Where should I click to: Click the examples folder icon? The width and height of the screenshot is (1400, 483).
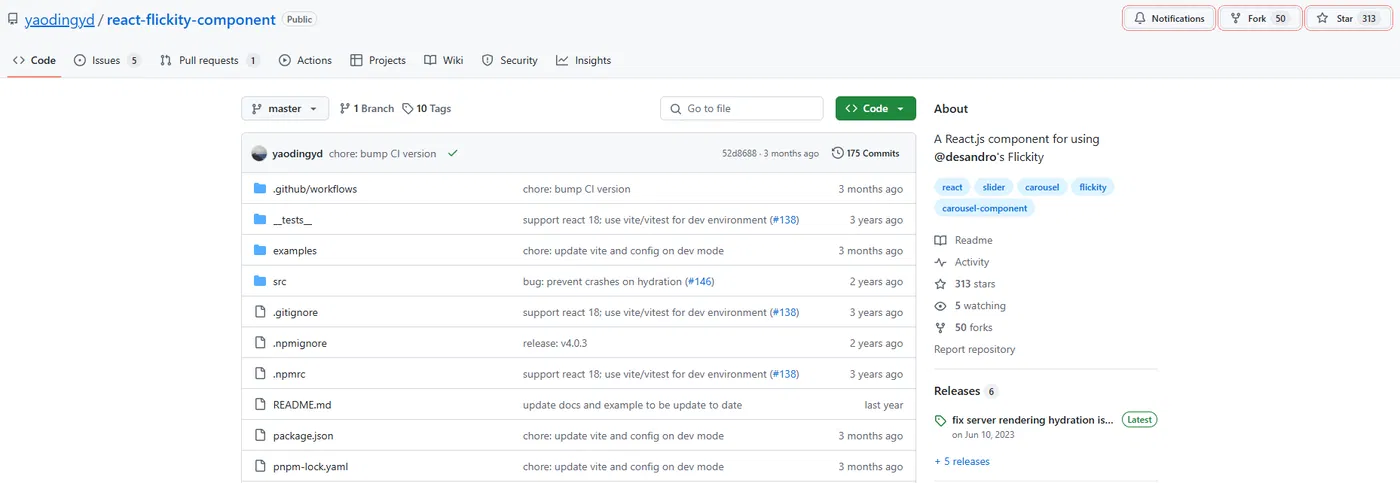260,250
